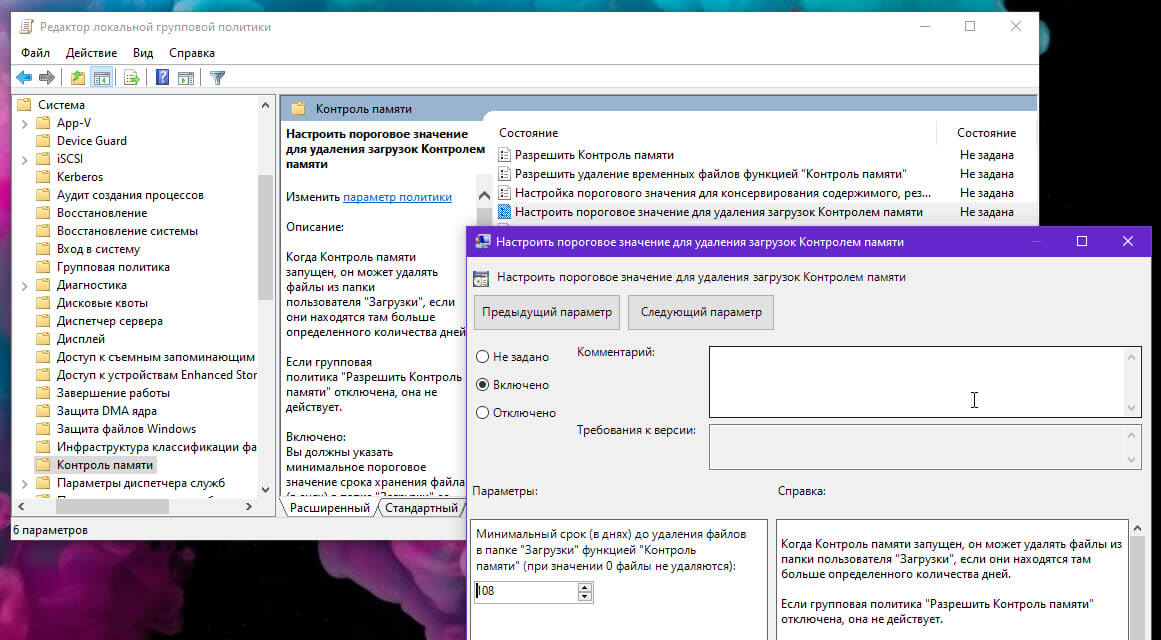The height and width of the screenshot is (640, 1161).
Task: Select the "Отключено" radio button
Action: click(x=483, y=413)
